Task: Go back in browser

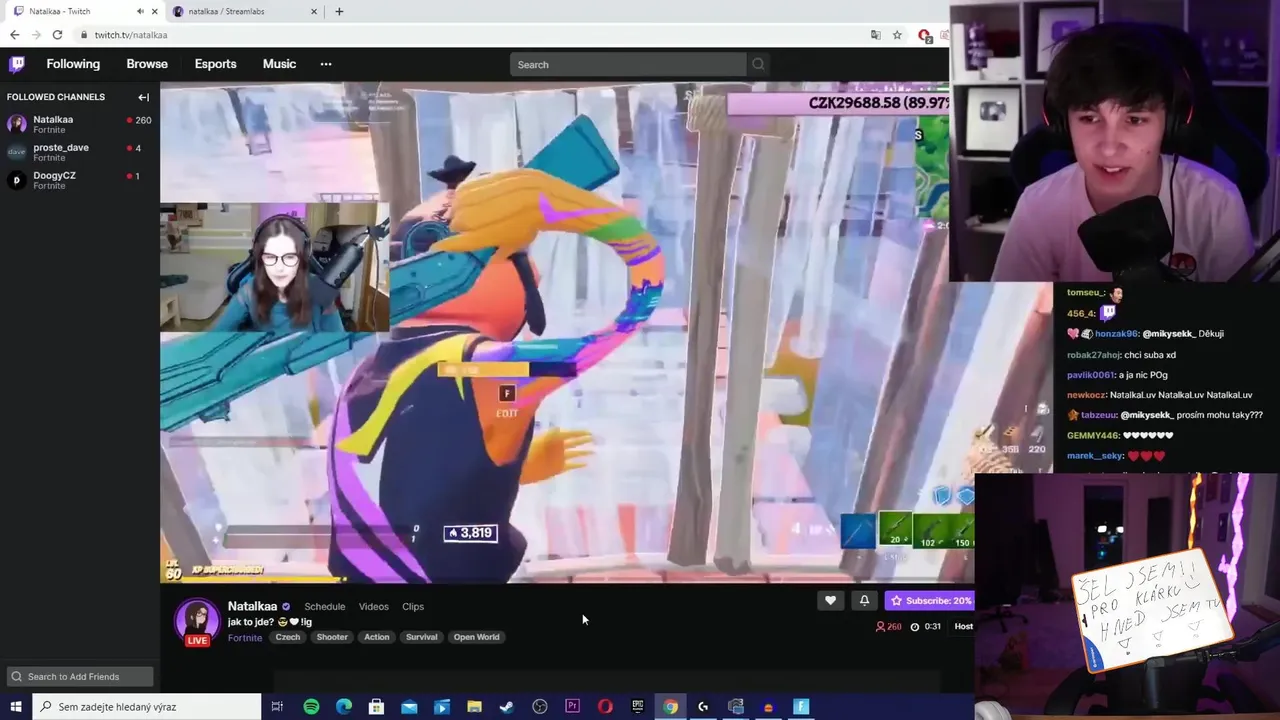Action: pos(14,34)
